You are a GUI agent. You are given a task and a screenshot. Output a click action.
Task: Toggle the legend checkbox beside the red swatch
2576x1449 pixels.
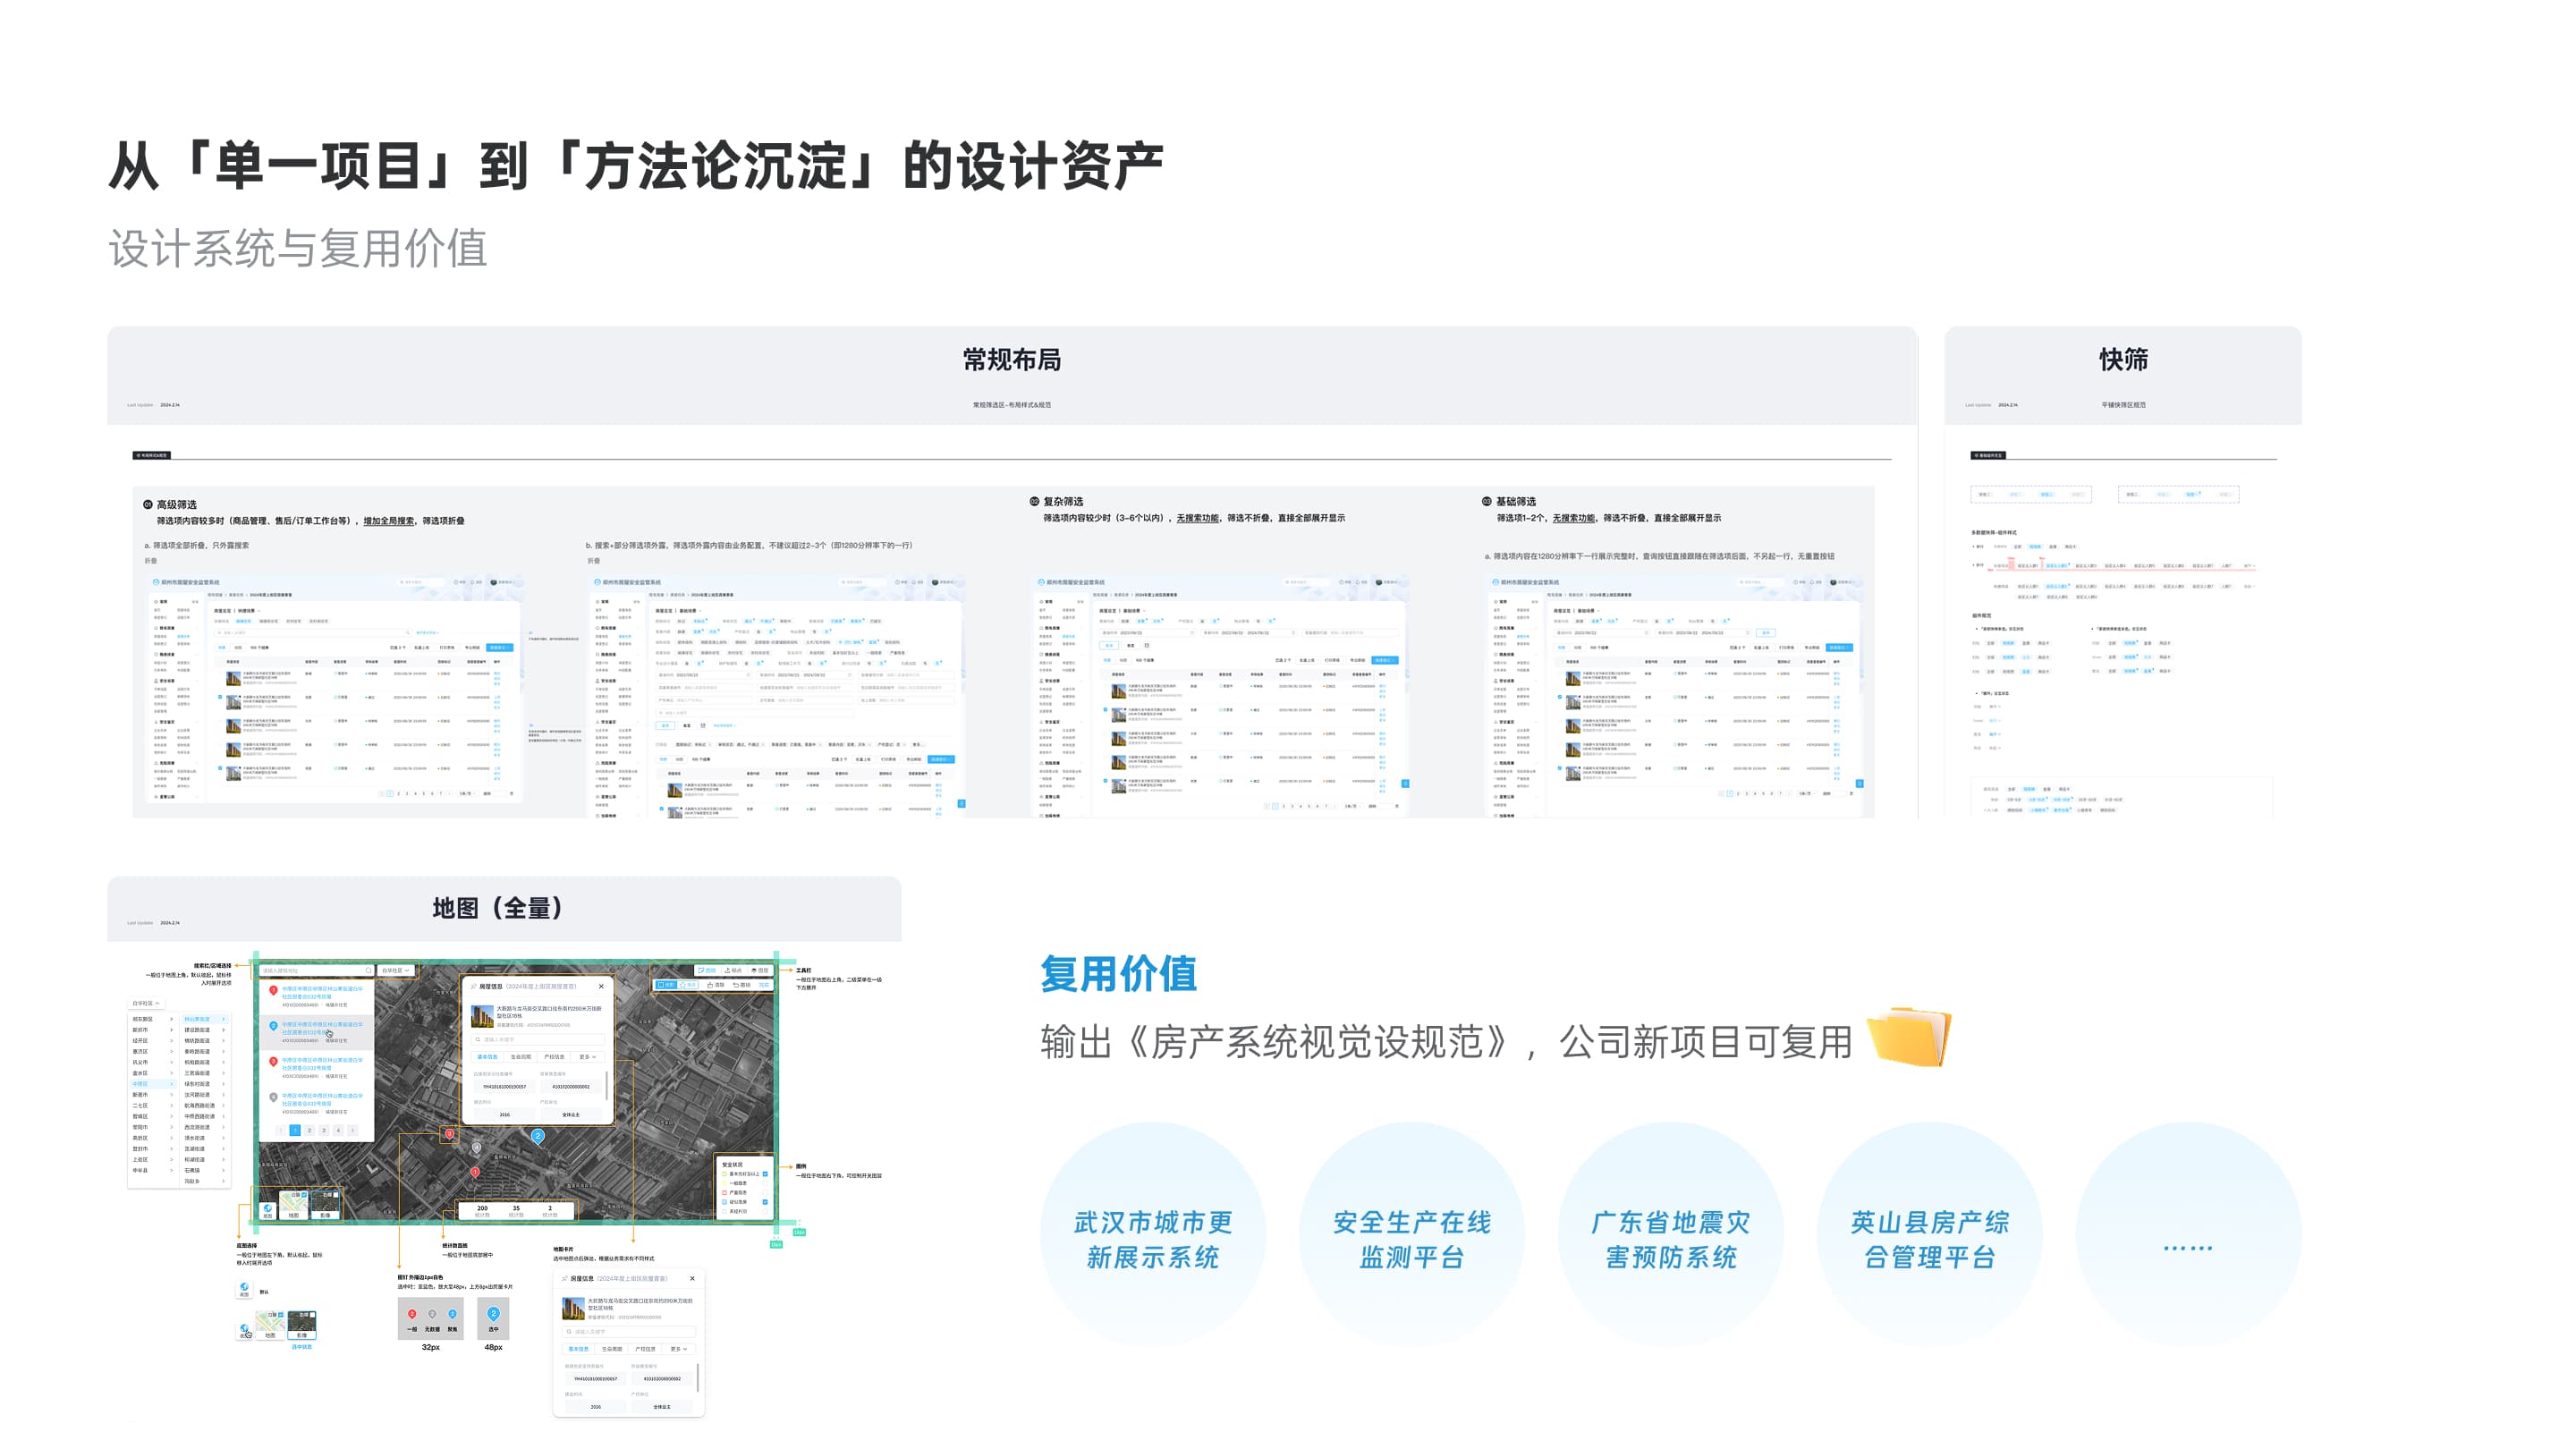766,1193
